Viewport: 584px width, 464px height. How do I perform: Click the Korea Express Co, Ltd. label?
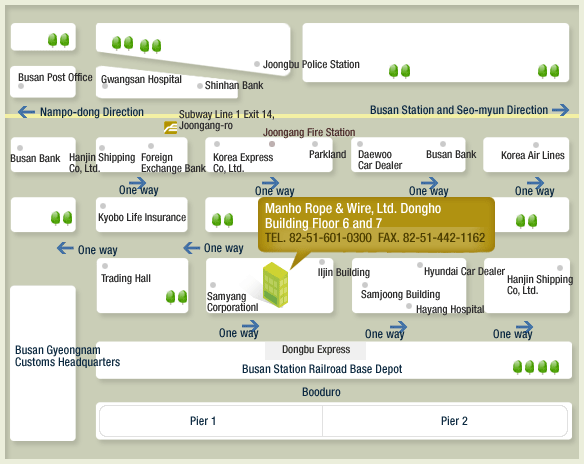click(x=243, y=163)
